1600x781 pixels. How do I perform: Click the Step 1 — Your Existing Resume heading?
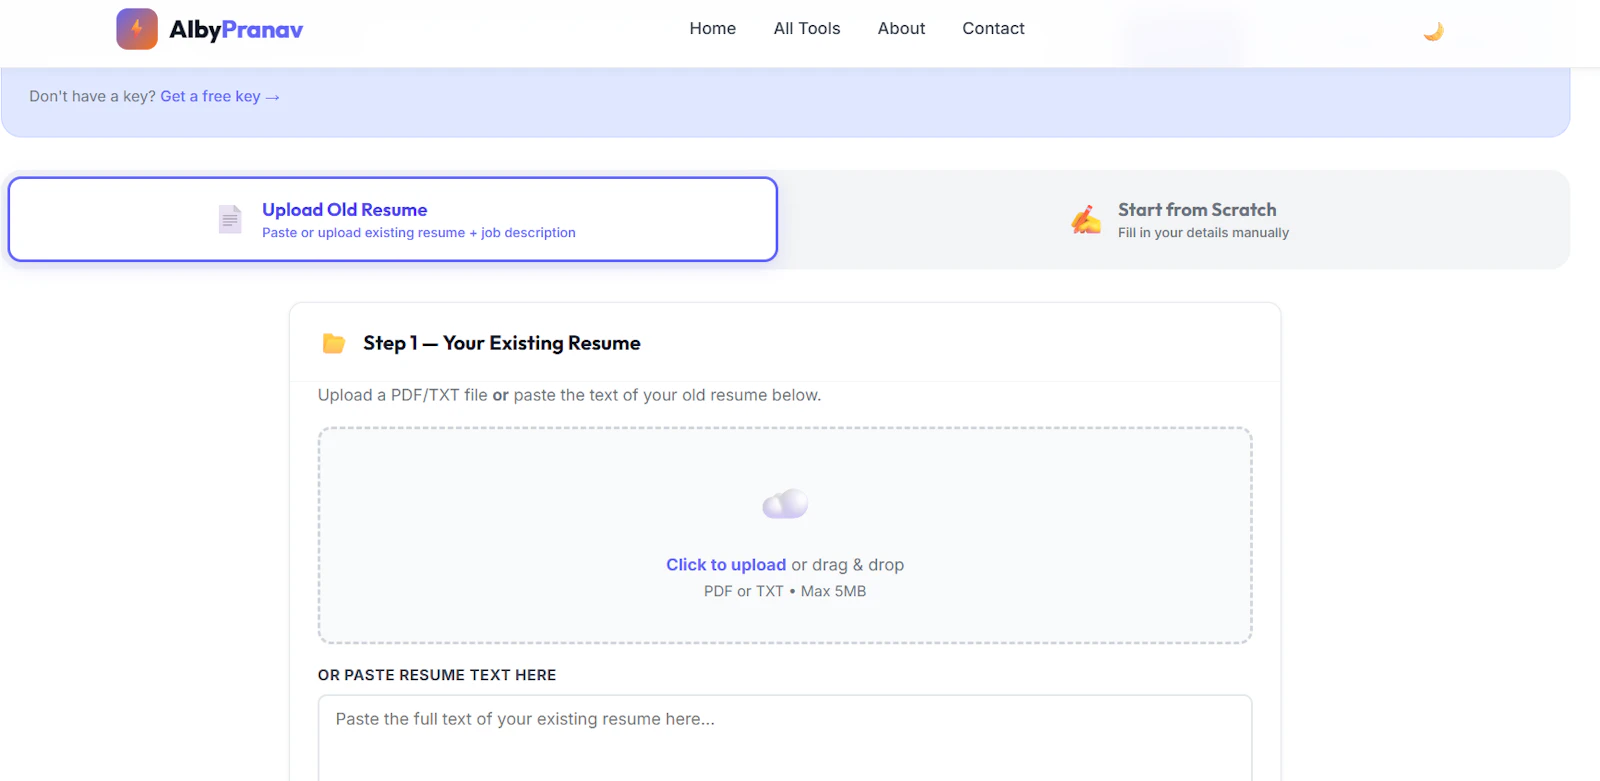click(x=502, y=343)
